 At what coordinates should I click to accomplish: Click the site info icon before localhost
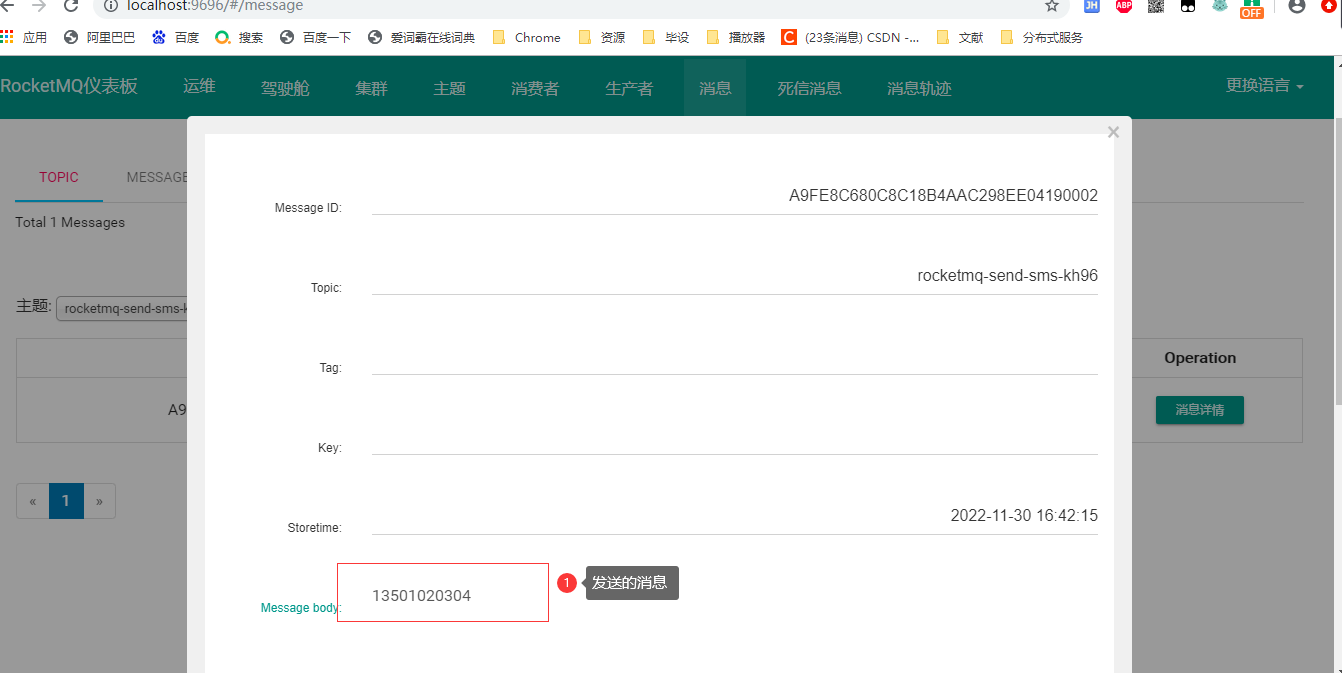pyautogui.click(x=111, y=6)
